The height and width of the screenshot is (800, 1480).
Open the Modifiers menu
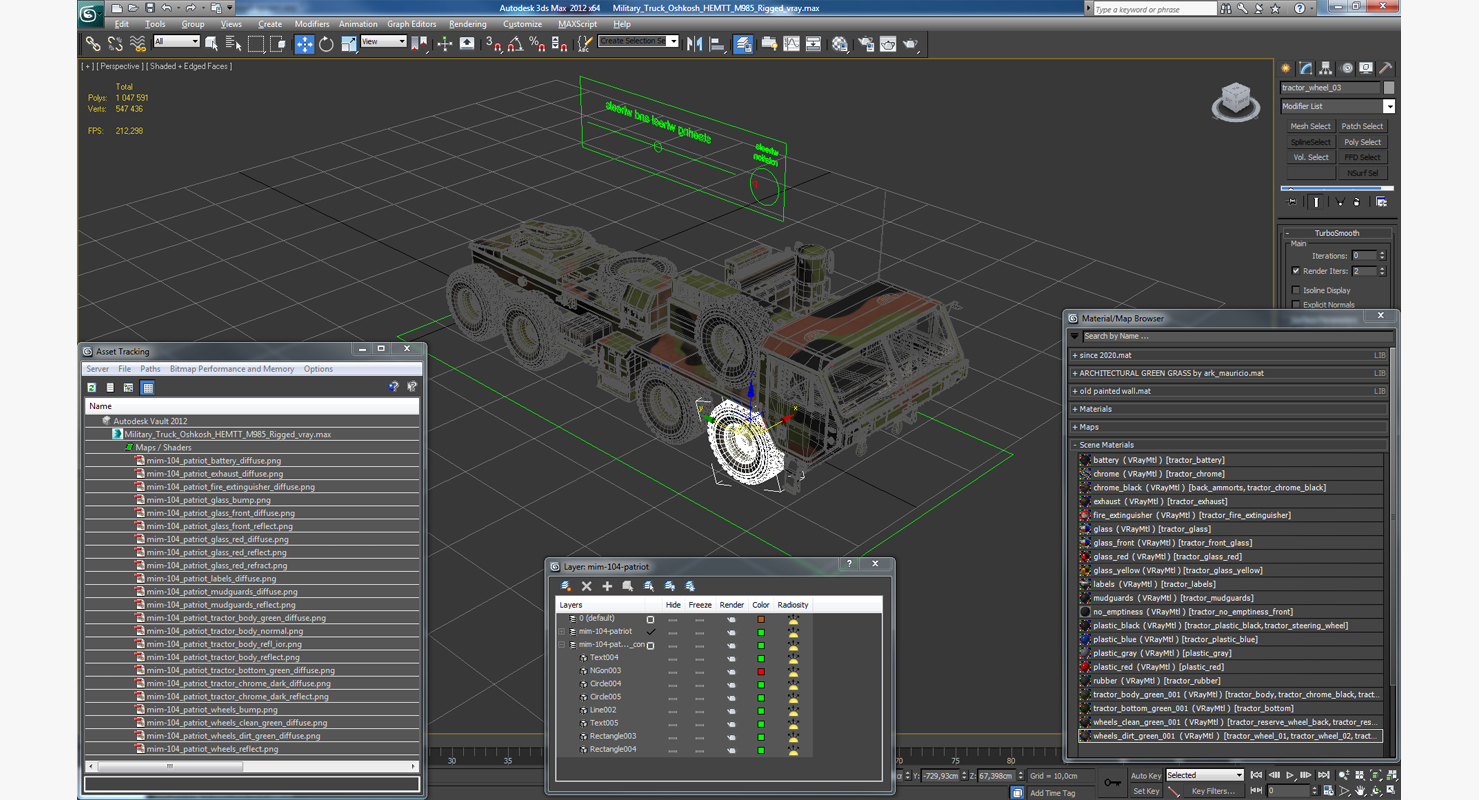[x=312, y=24]
